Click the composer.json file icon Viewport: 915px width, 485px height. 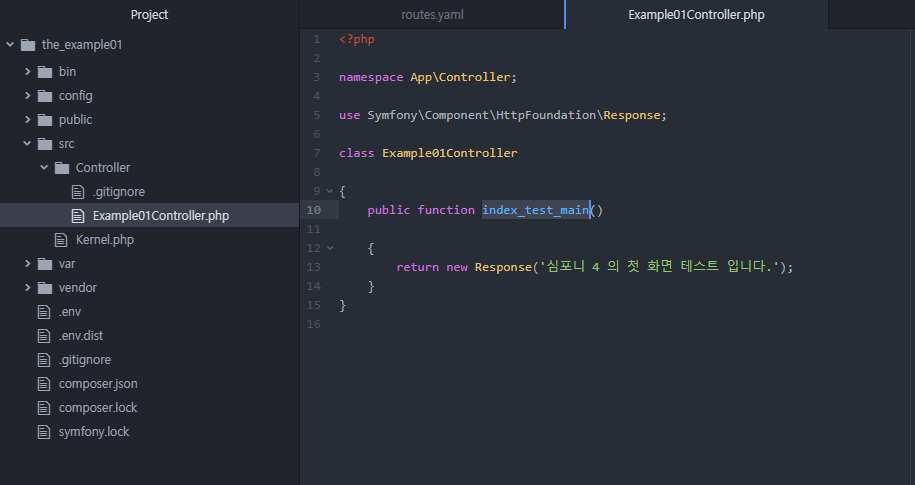(x=43, y=384)
